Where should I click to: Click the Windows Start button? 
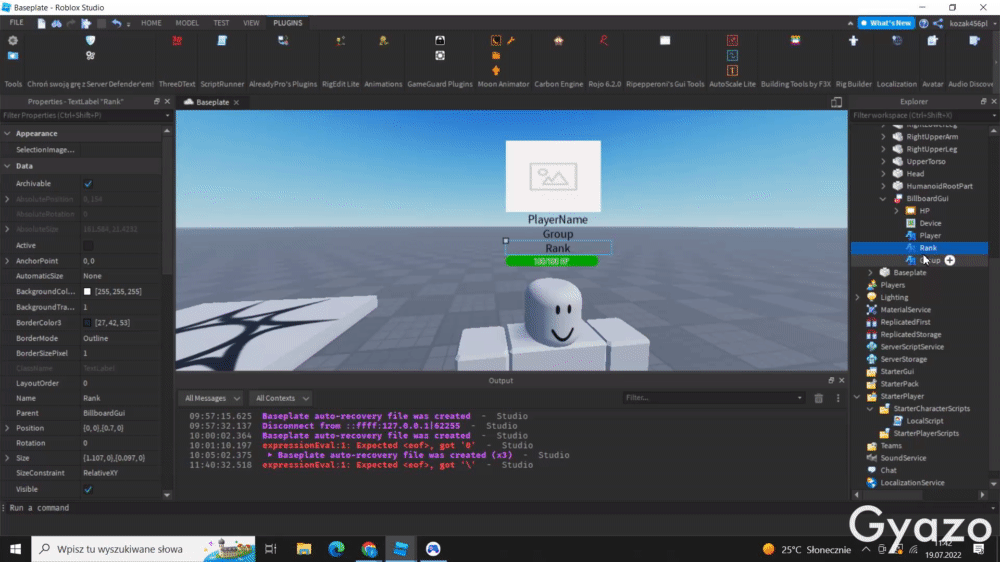[x=15, y=549]
